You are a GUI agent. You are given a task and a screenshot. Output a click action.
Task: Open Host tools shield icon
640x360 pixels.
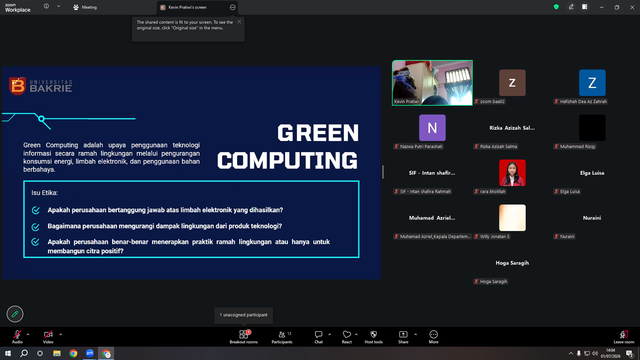pyautogui.click(x=373, y=337)
